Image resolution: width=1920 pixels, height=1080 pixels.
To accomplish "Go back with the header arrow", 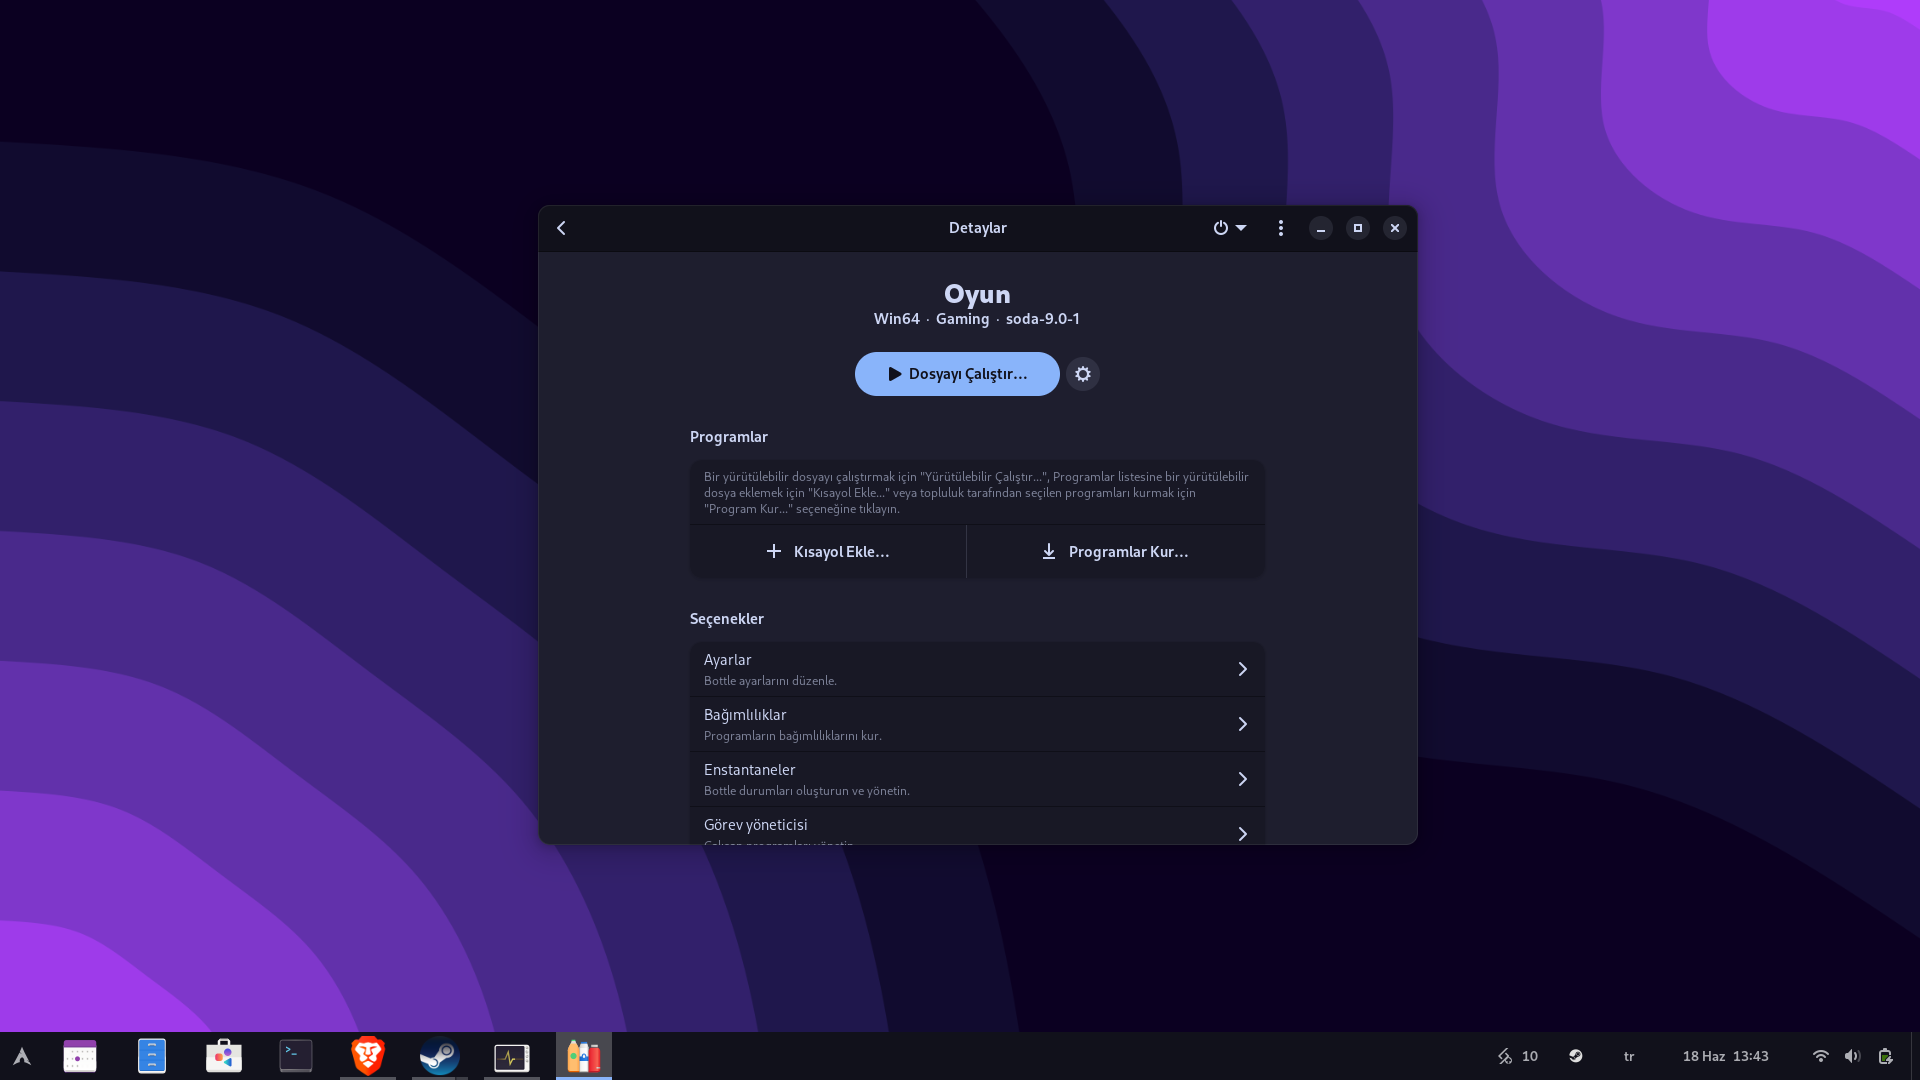I will 561,228.
